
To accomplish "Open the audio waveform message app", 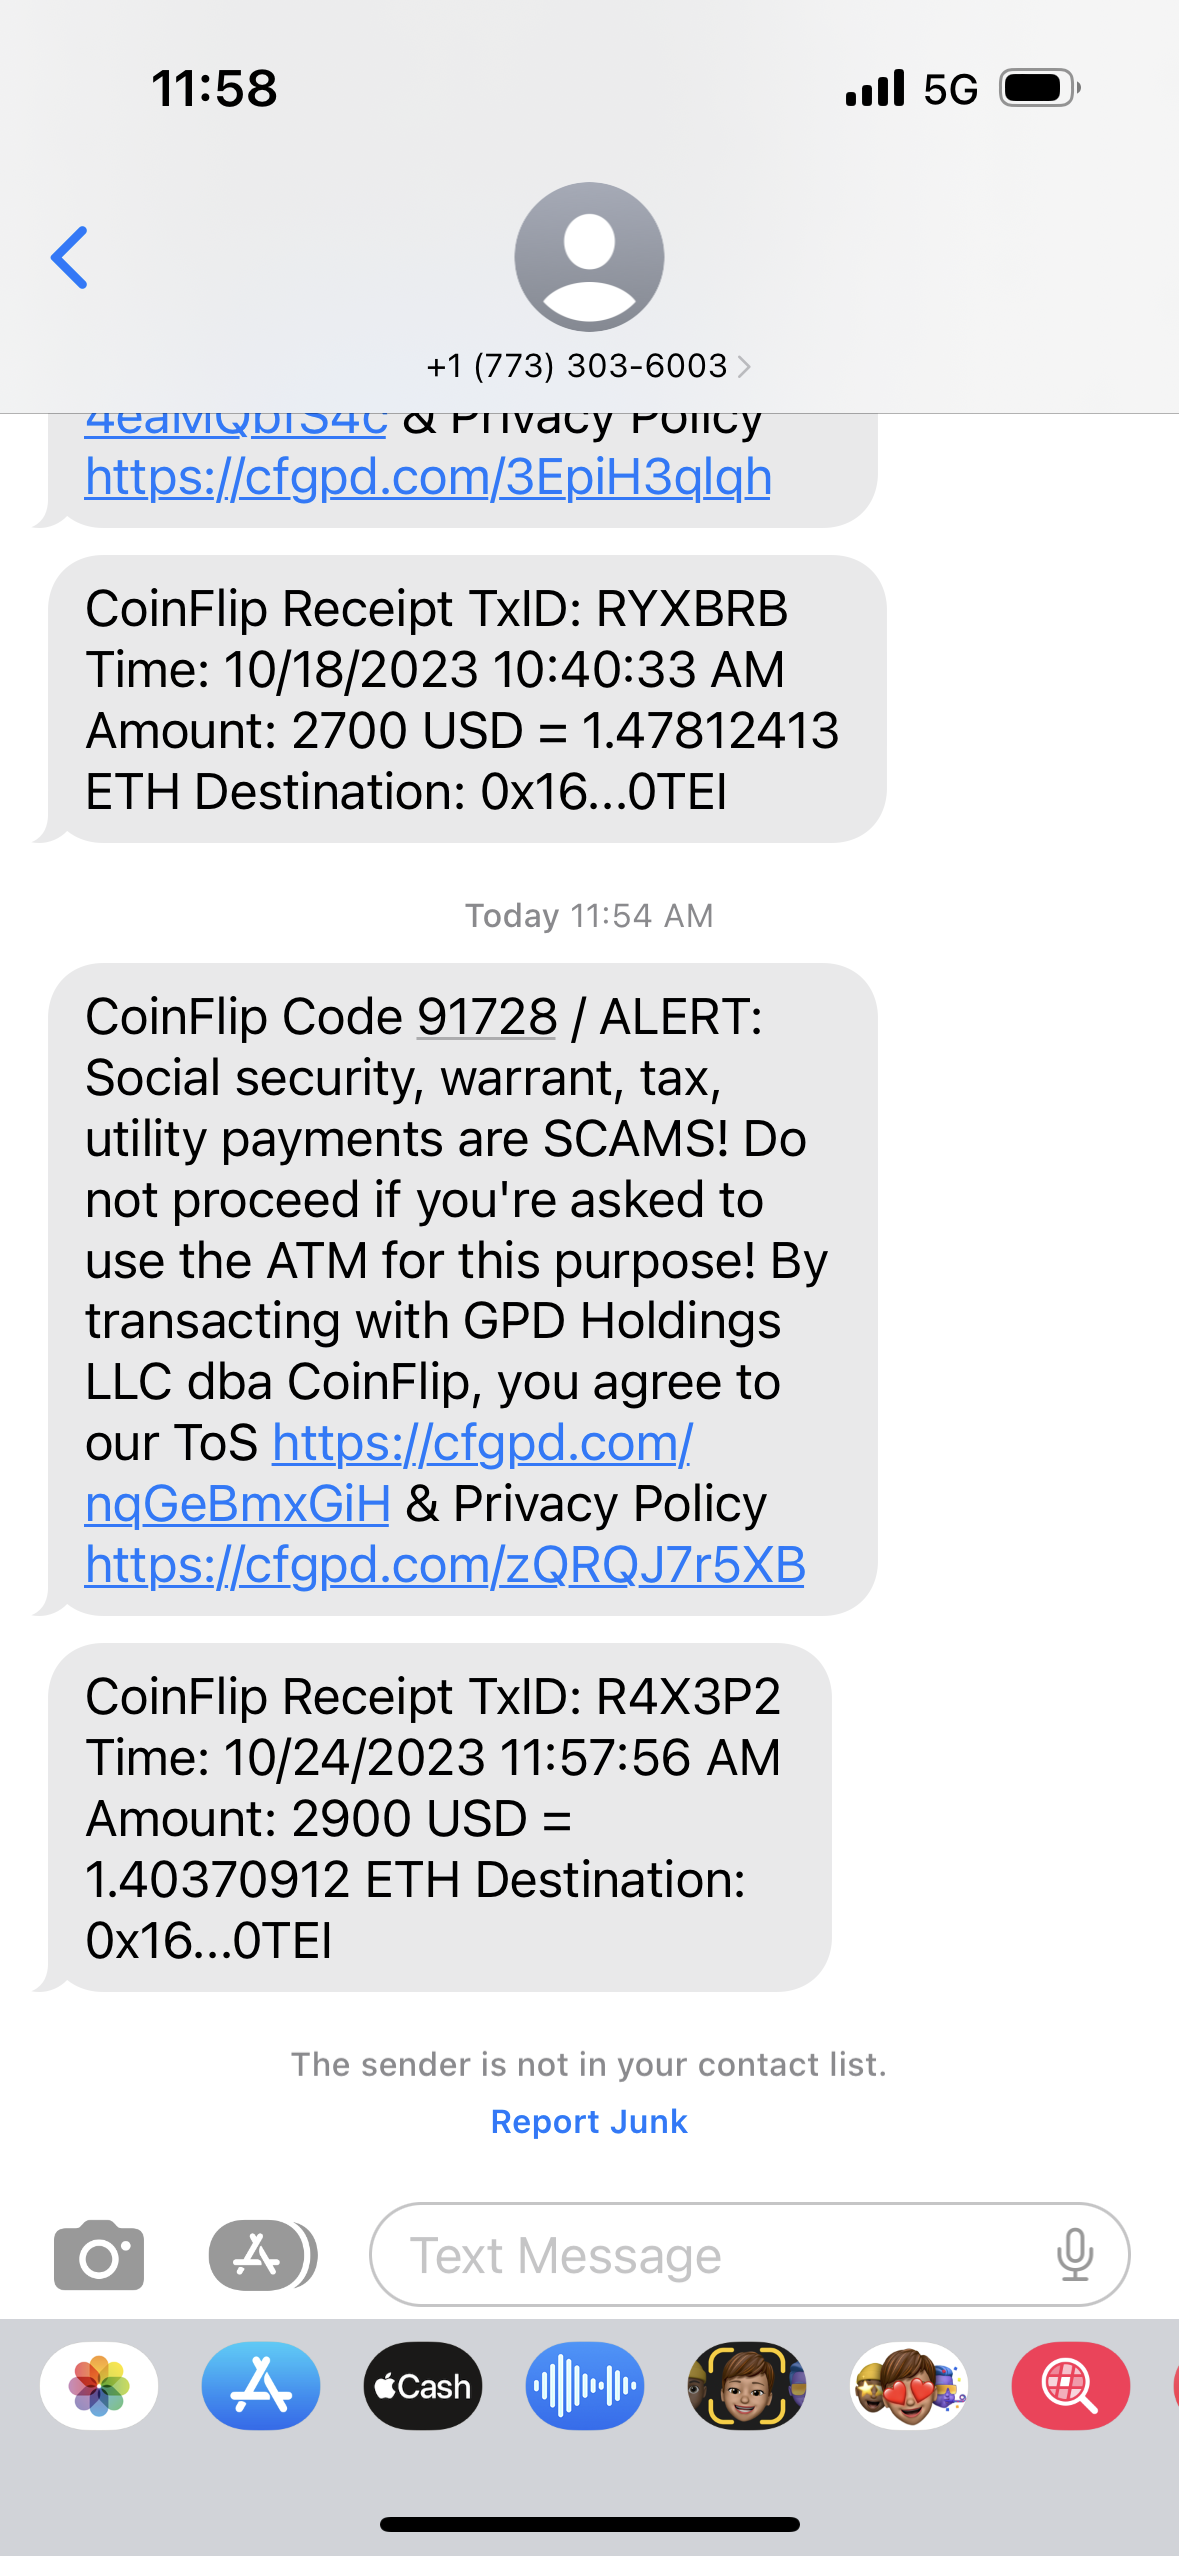I will [585, 2386].
